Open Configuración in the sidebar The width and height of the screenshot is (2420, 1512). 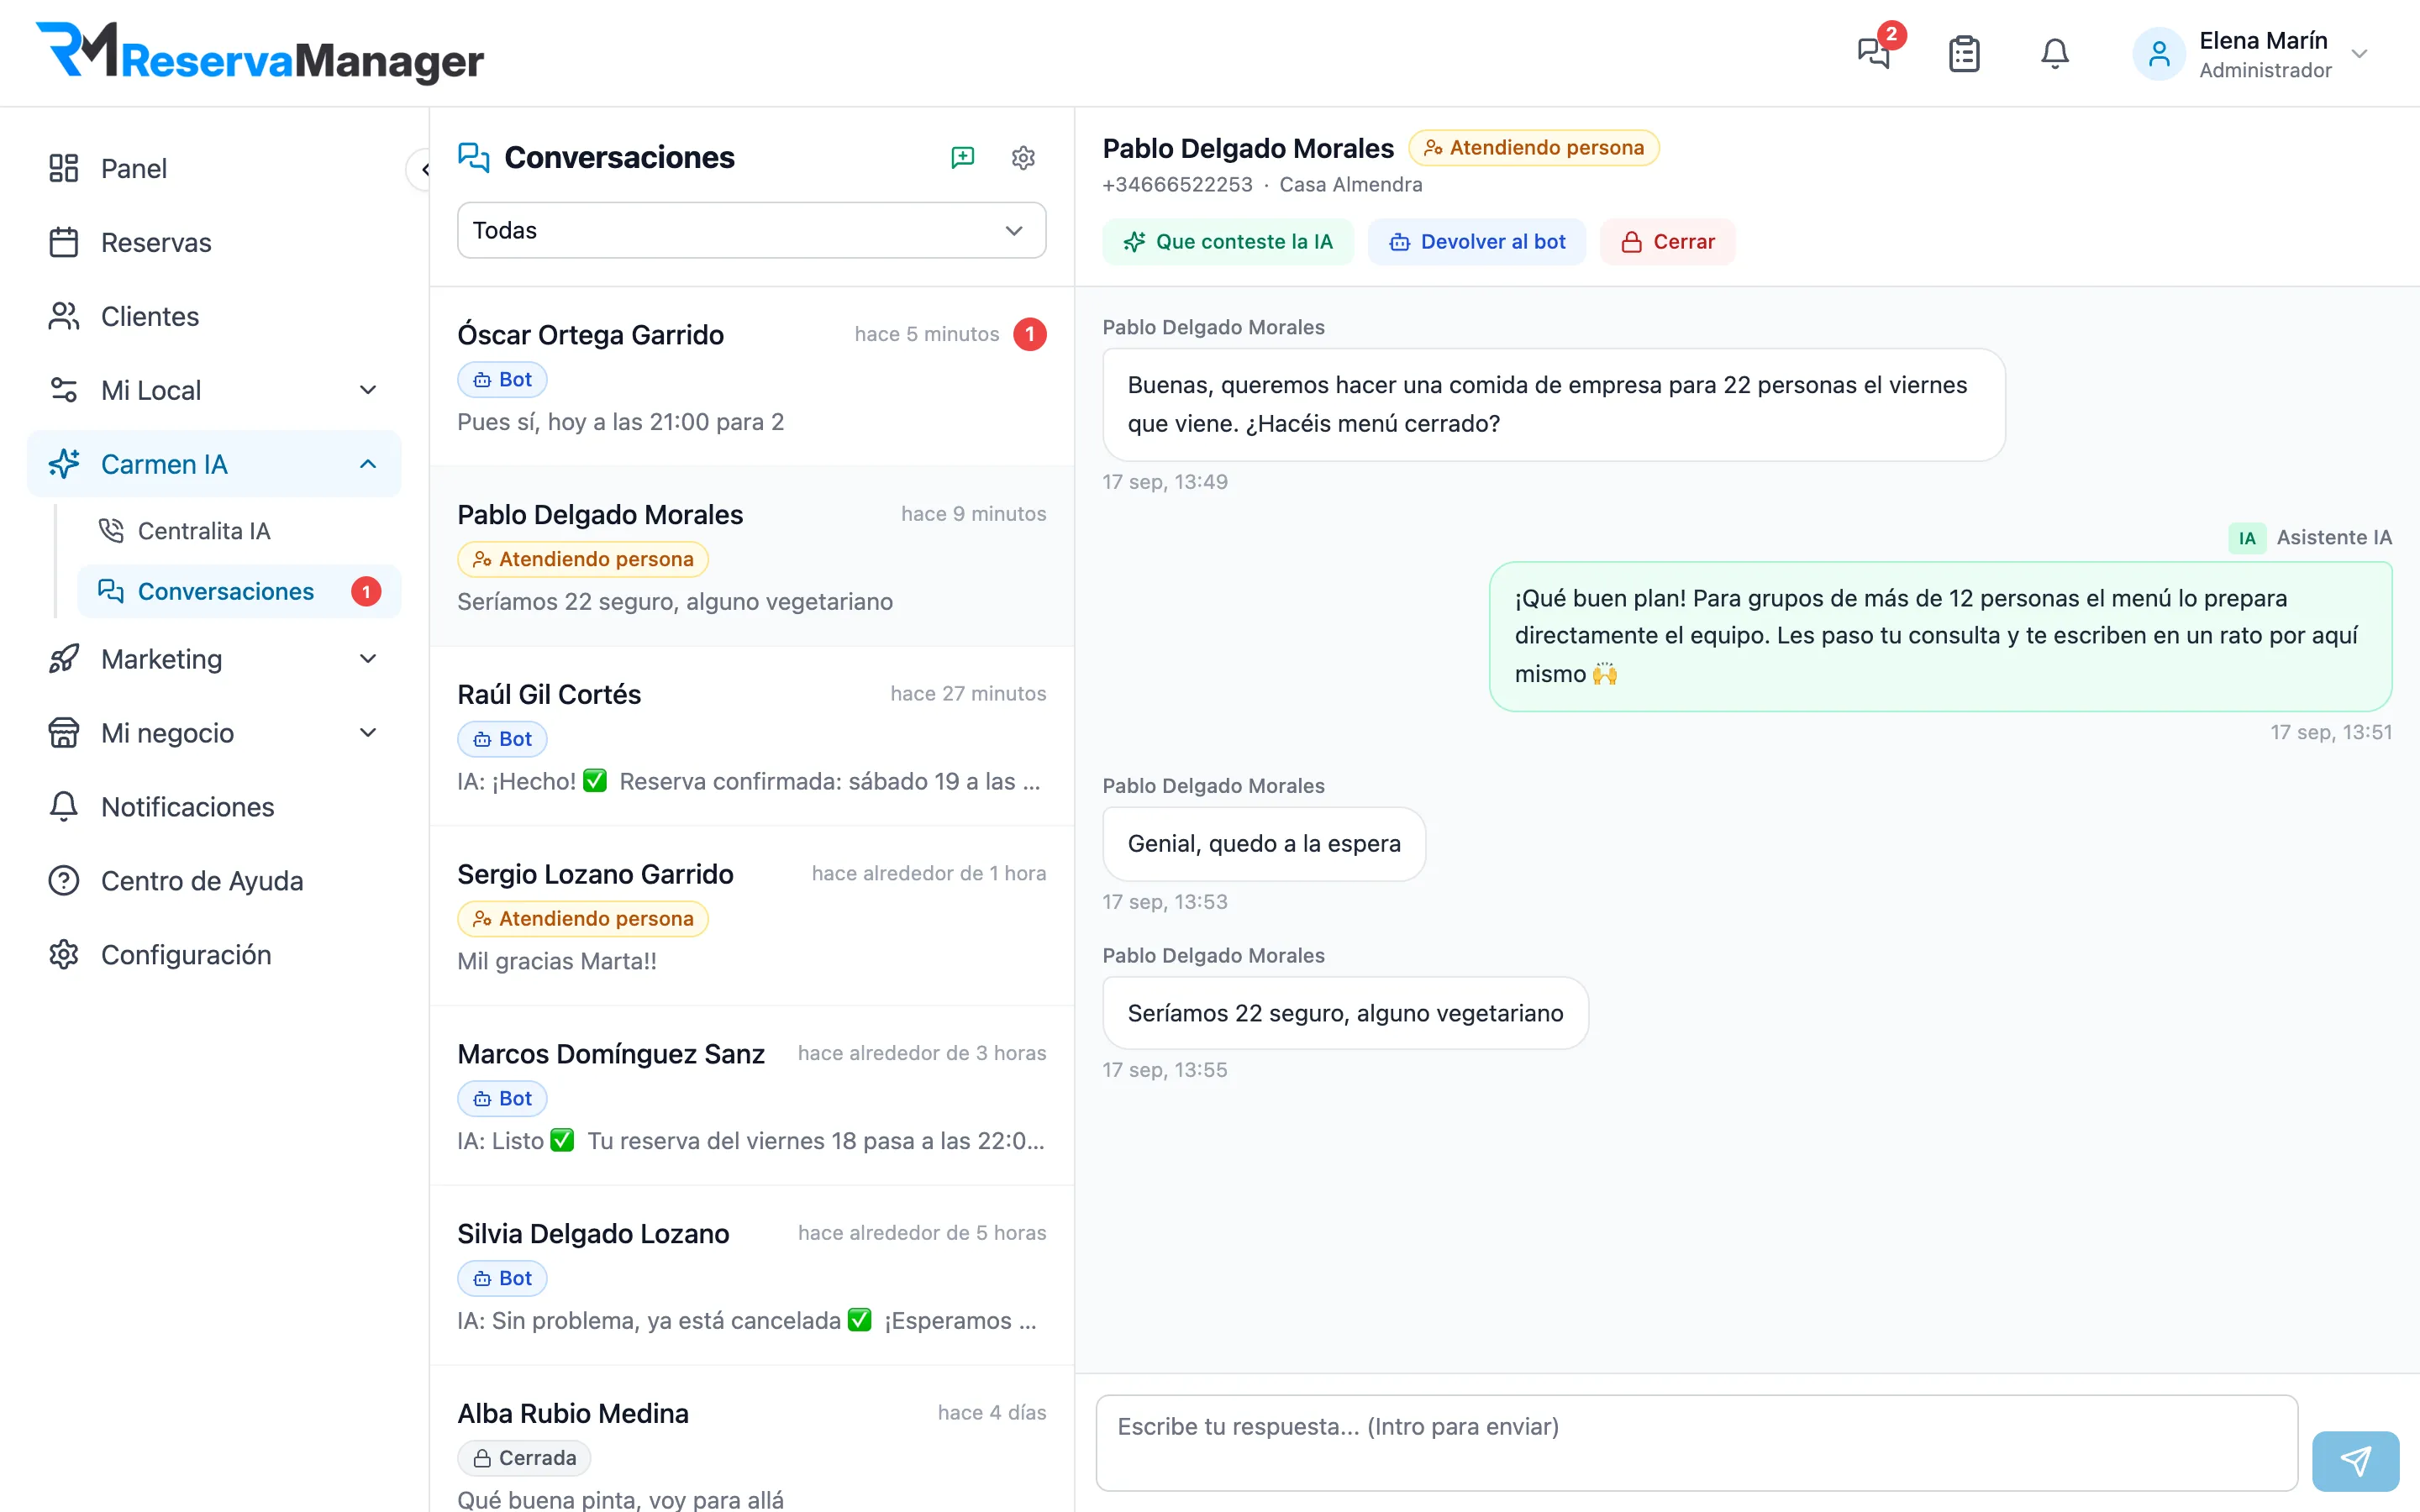tap(215, 954)
